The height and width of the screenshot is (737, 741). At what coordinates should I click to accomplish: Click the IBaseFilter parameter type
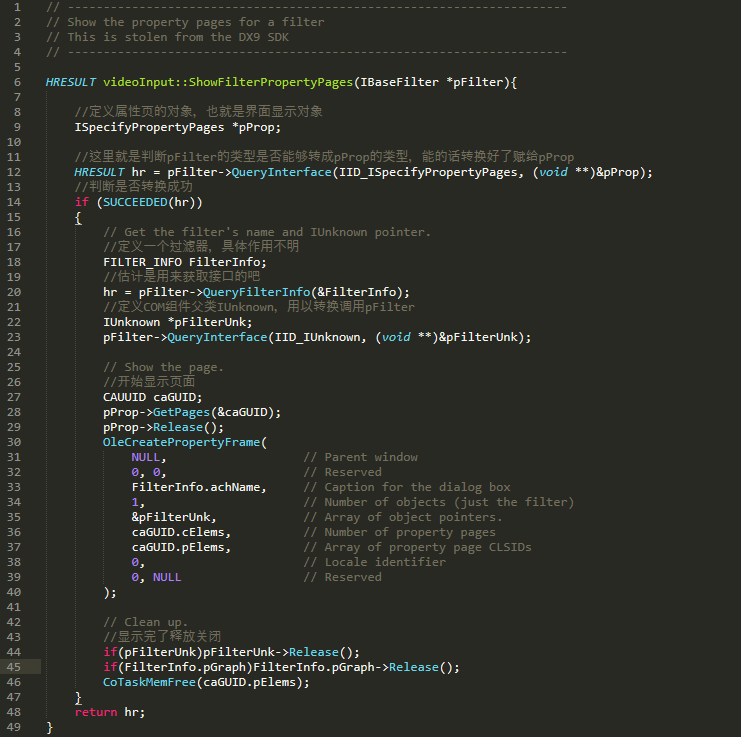click(399, 82)
